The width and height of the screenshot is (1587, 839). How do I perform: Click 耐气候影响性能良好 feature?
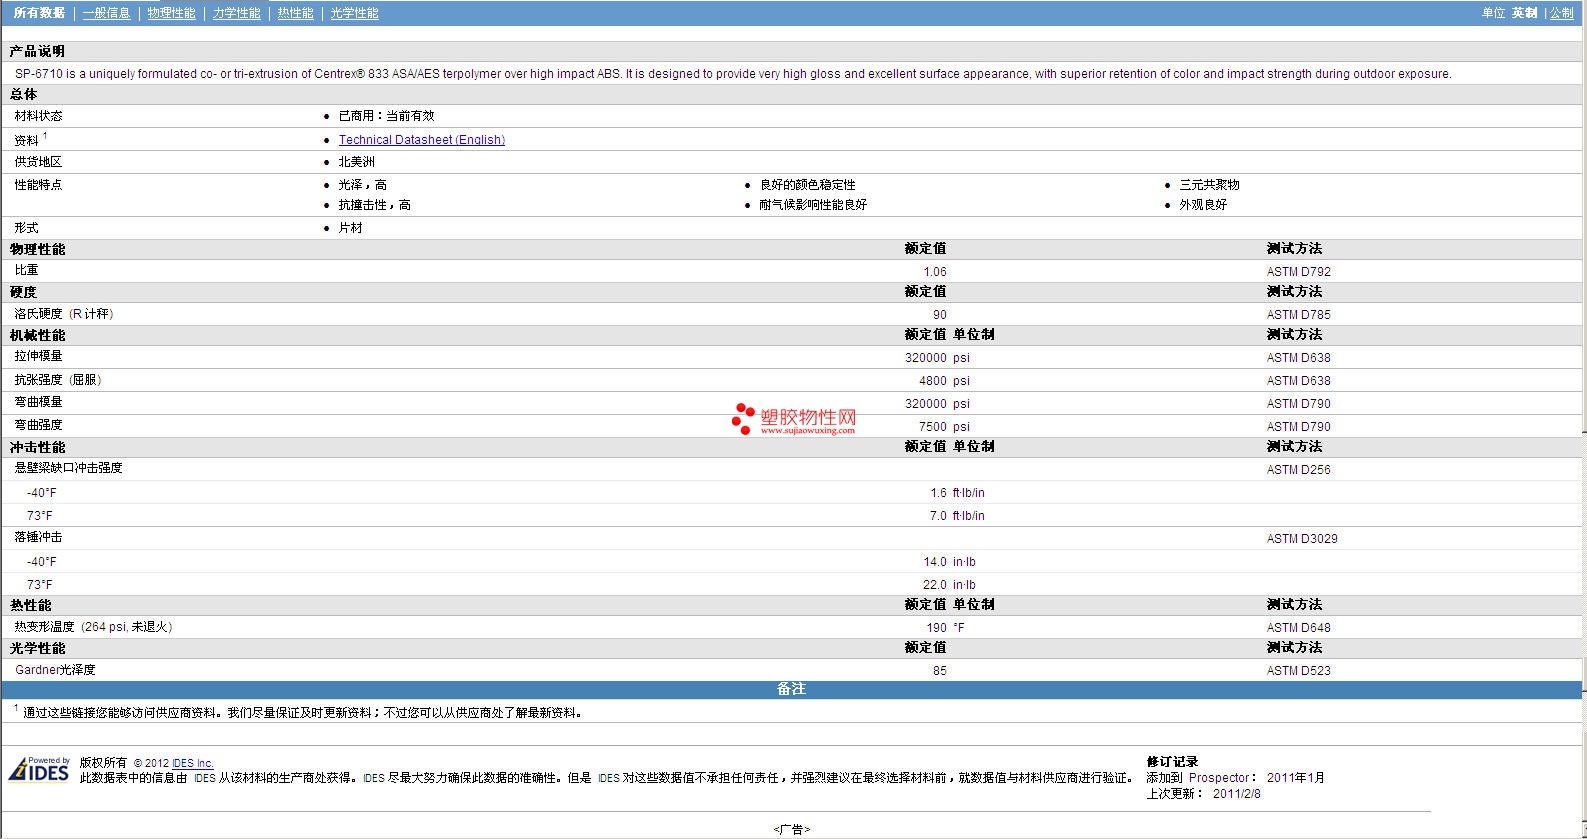(813, 205)
